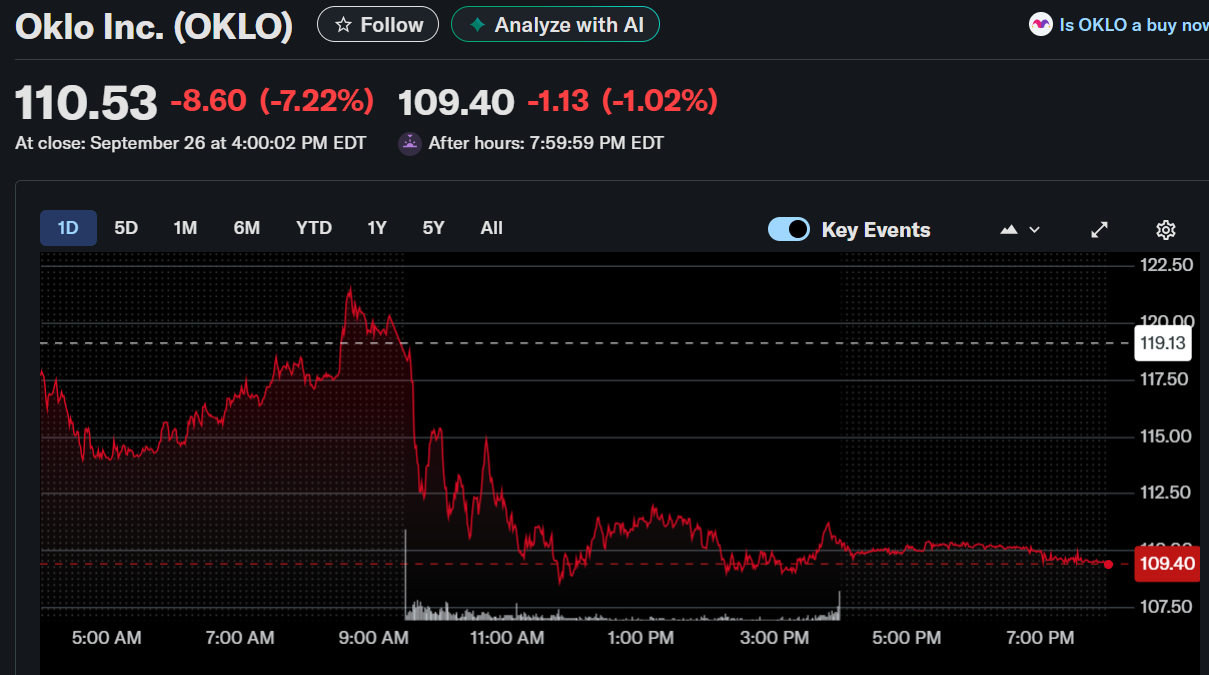The height and width of the screenshot is (675, 1209).
Task: Show the 6M chart range
Action: point(247,228)
